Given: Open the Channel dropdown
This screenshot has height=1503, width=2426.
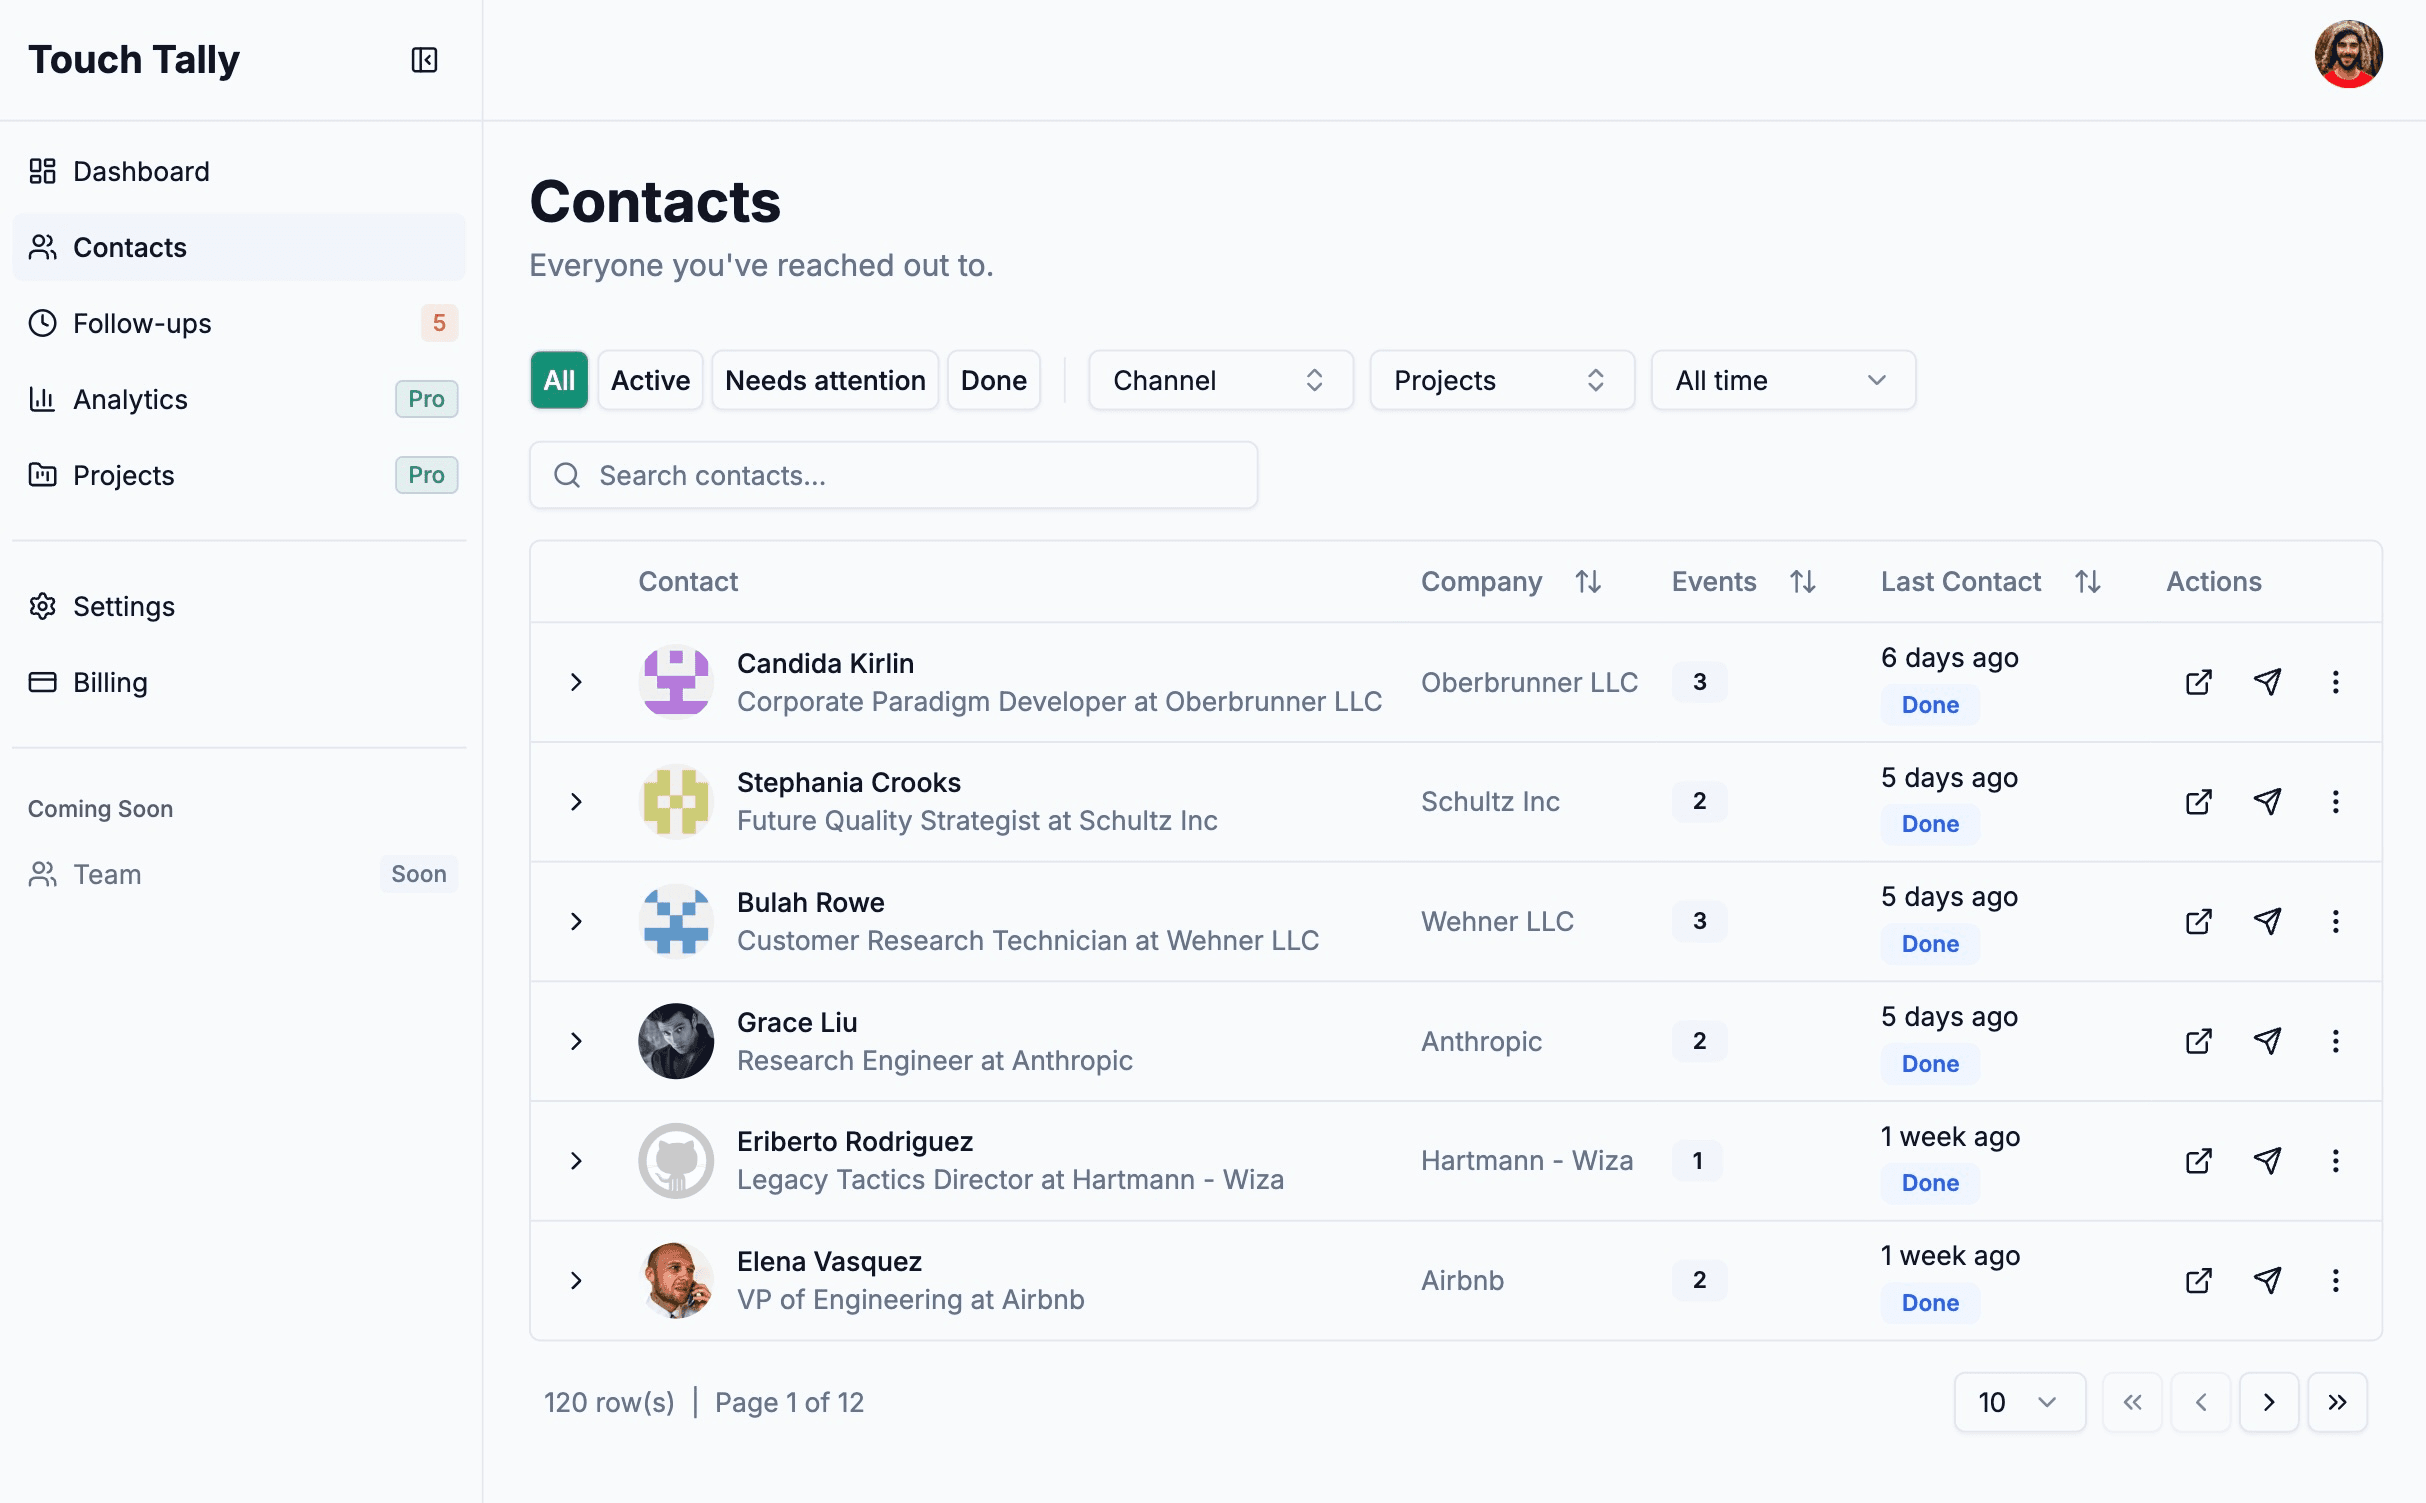Looking at the screenshot, I should pos(1220,380).
